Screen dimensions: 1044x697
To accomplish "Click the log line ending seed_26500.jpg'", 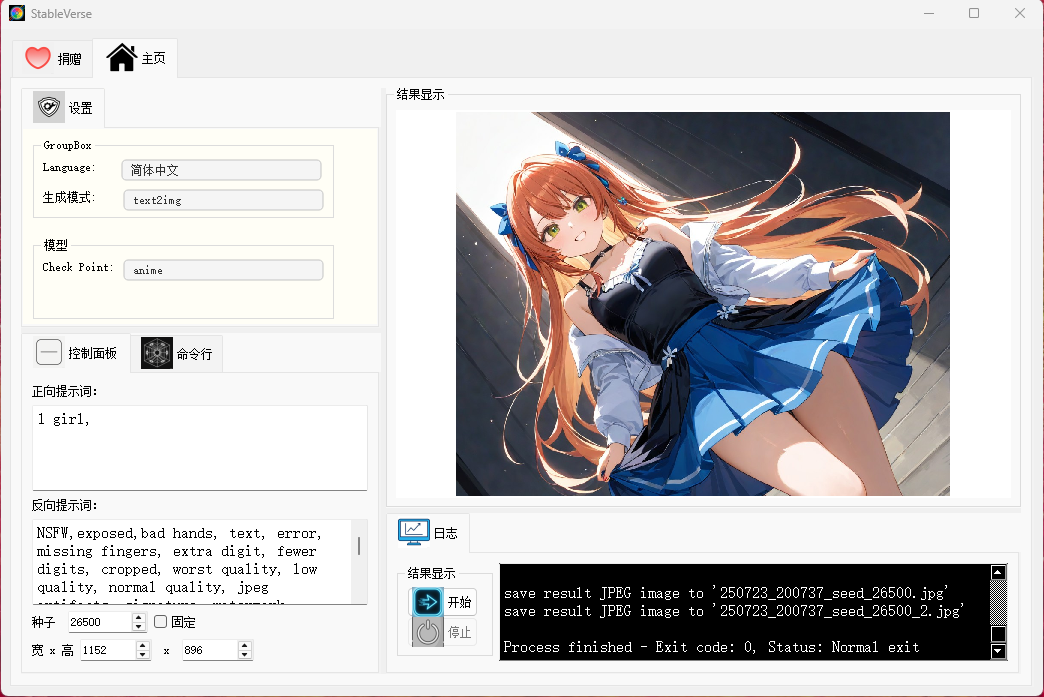I will (x=726, y=593).
